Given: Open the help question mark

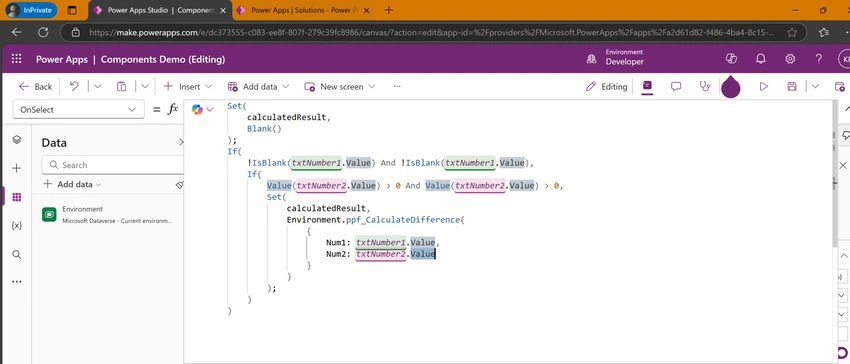Looking at the screenshot, I should point(819,59).
